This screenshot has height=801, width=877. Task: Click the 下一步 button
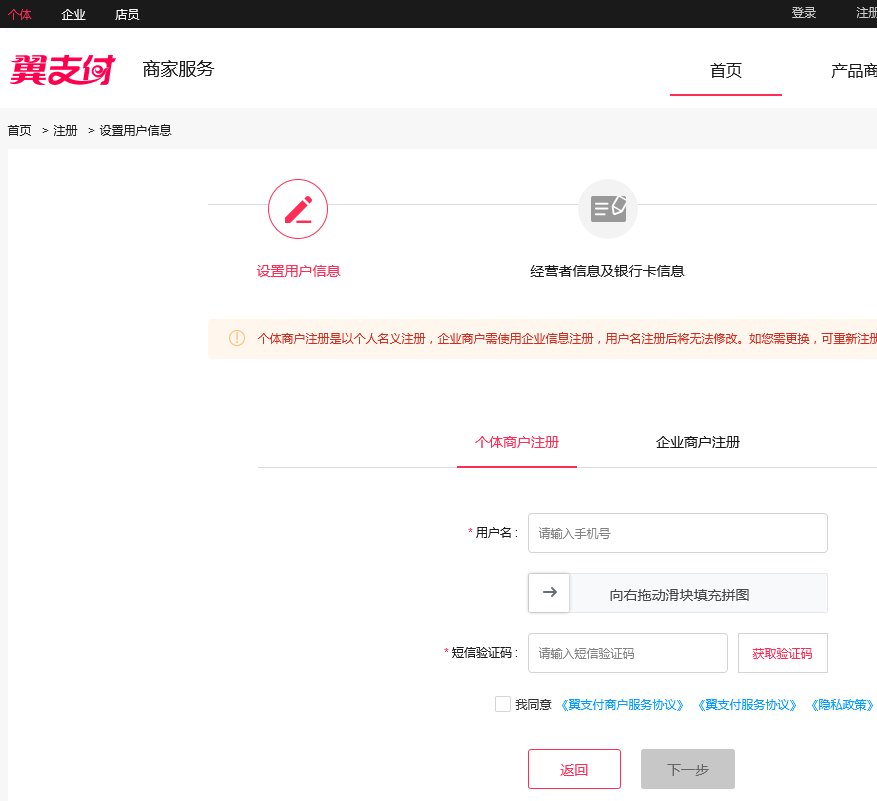[x=687, y=768]
